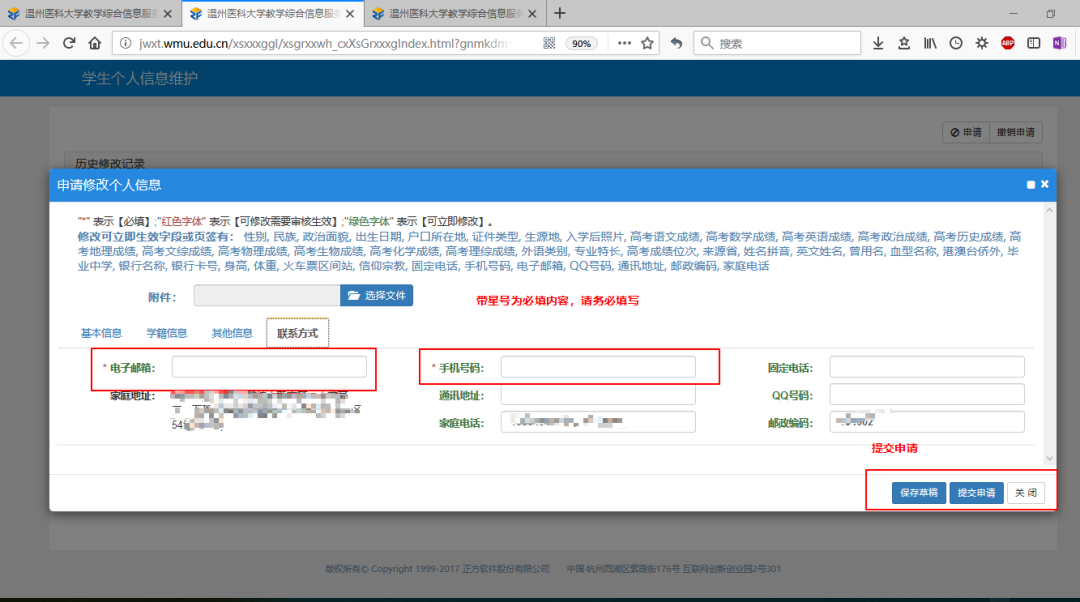Go to the browser home page
This screenshot has width=1080, height=602.
click(95, 43)
